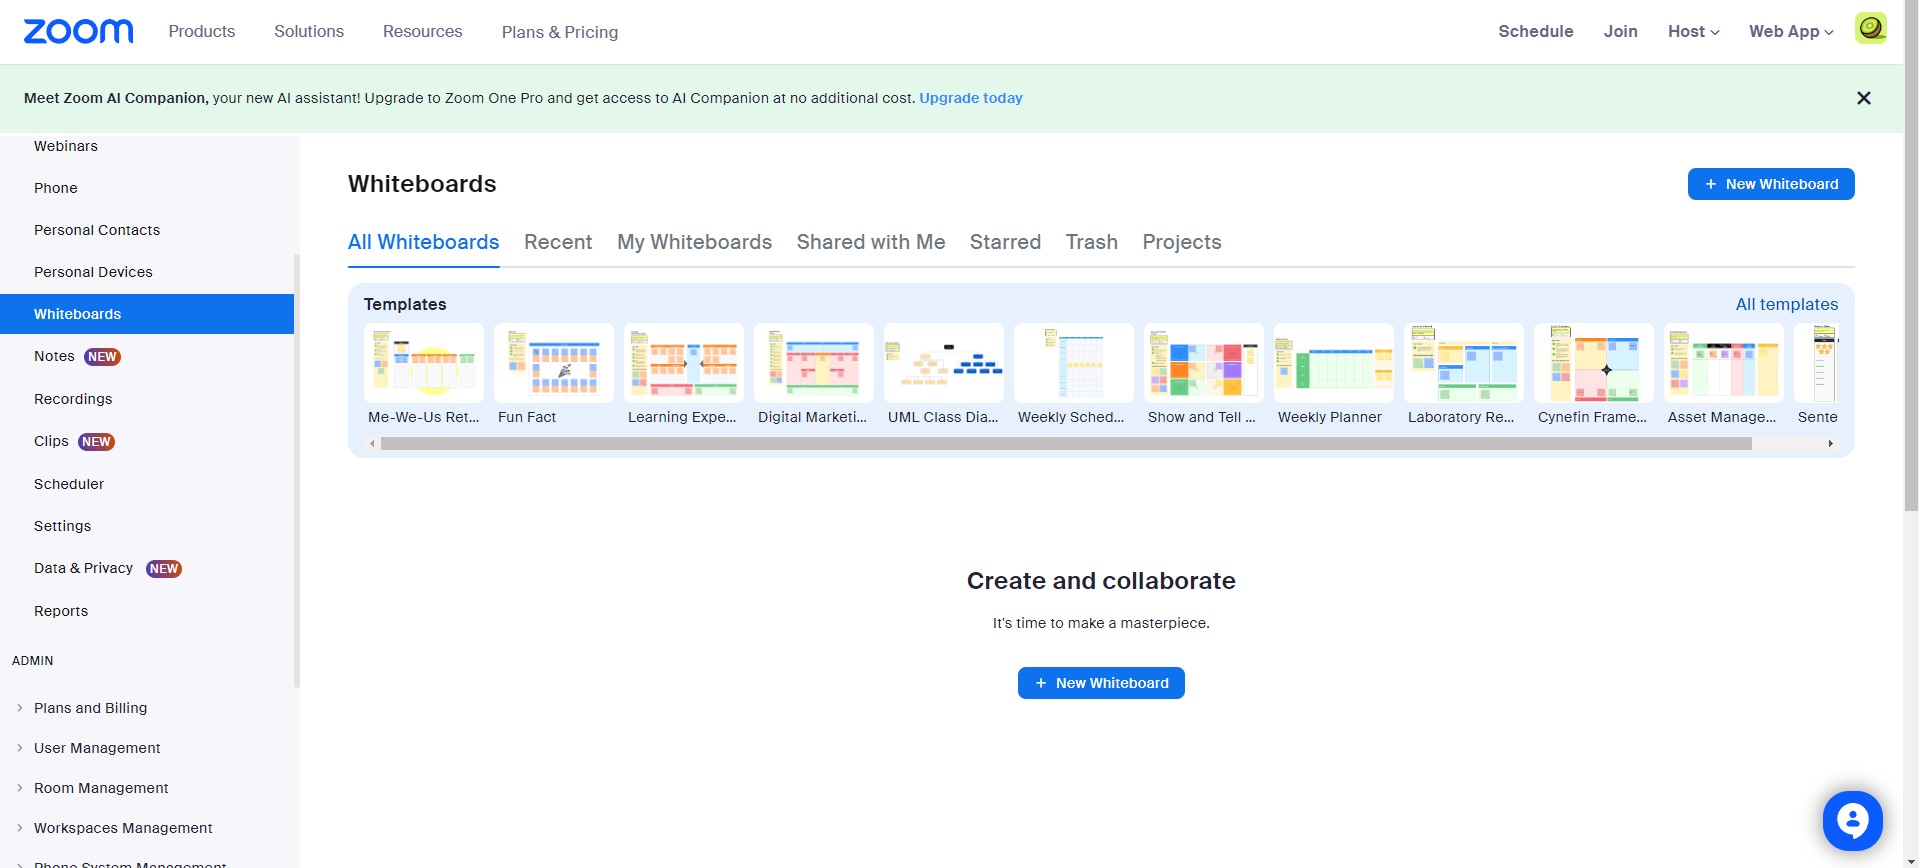Viewport: 1919px width, 868px height.
Task: Switch to the Shared with Me tab
Action: click(x=870, y=242)
